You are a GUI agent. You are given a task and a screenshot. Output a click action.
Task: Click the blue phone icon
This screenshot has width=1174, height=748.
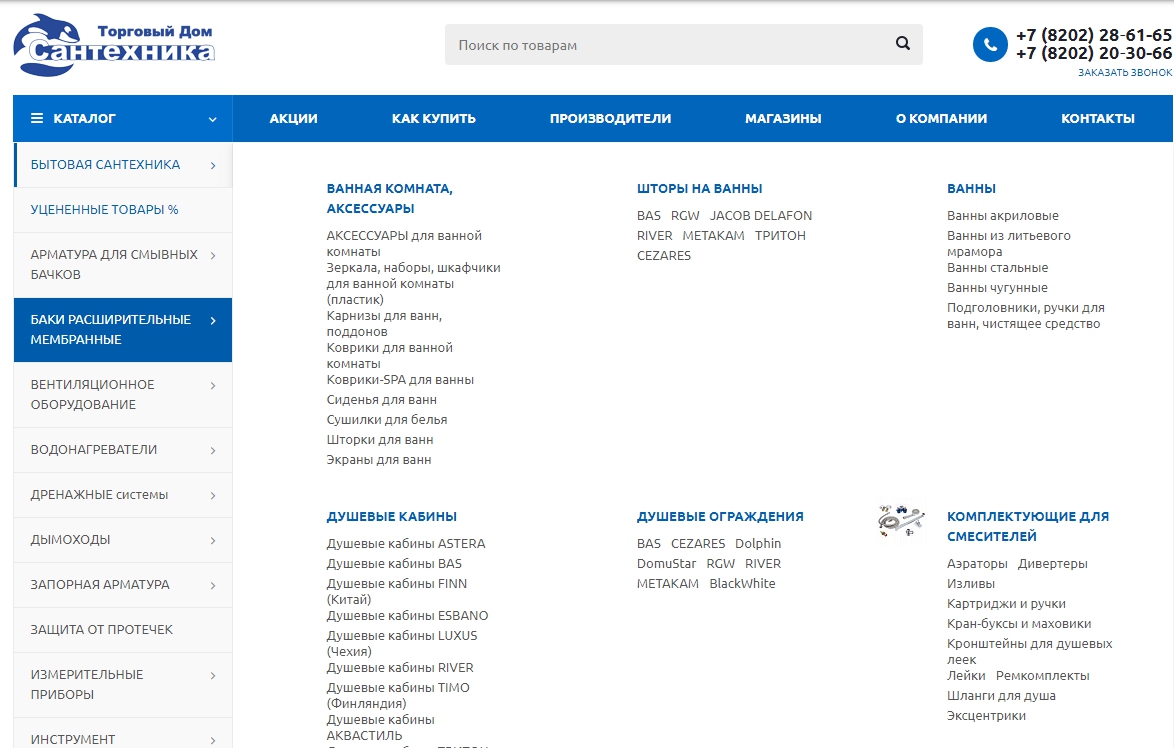pos(990,45)
